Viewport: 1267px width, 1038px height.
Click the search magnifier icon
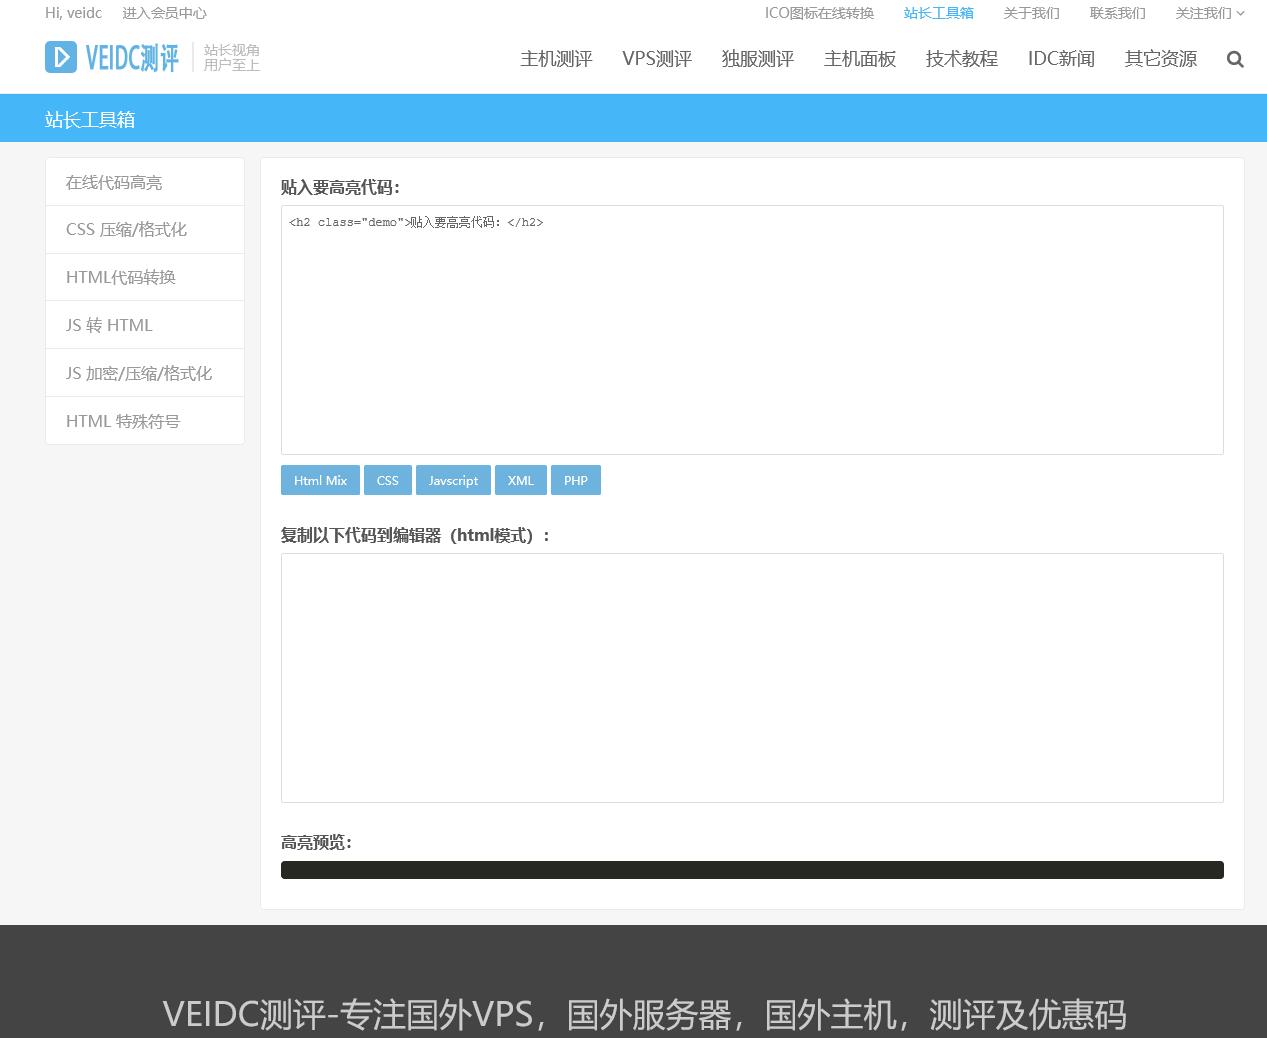pos(1235,59)
